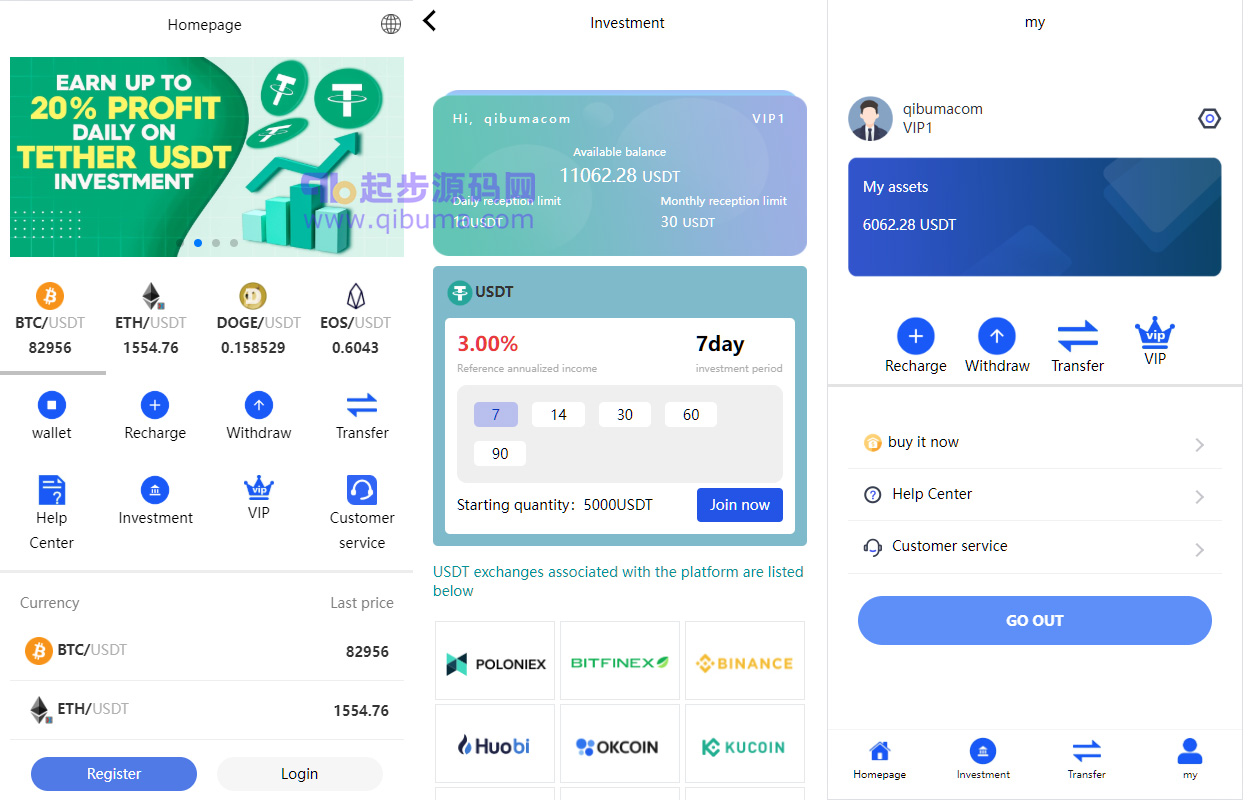Tap the Withdraw icon under My assets
This screenshot has width=1248, height=800.
(996, 337)
